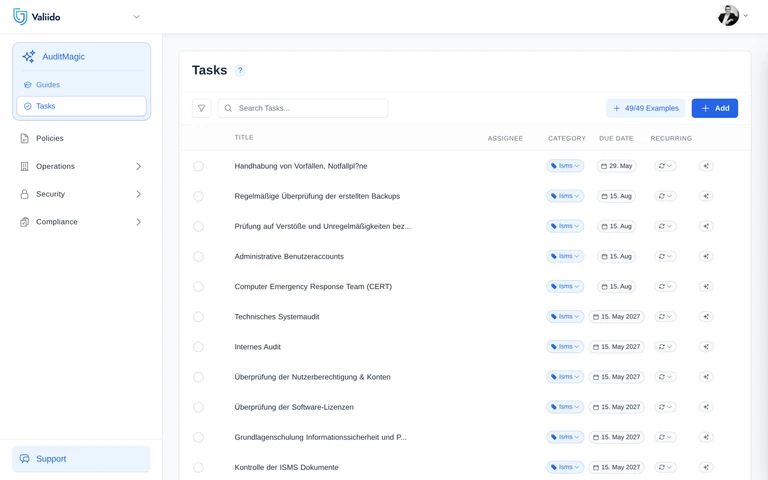Click sparkle icon on Kontrolle der ISMS Dokumente row
Viewport: 768px width, 480px height.
click(706, 467)
